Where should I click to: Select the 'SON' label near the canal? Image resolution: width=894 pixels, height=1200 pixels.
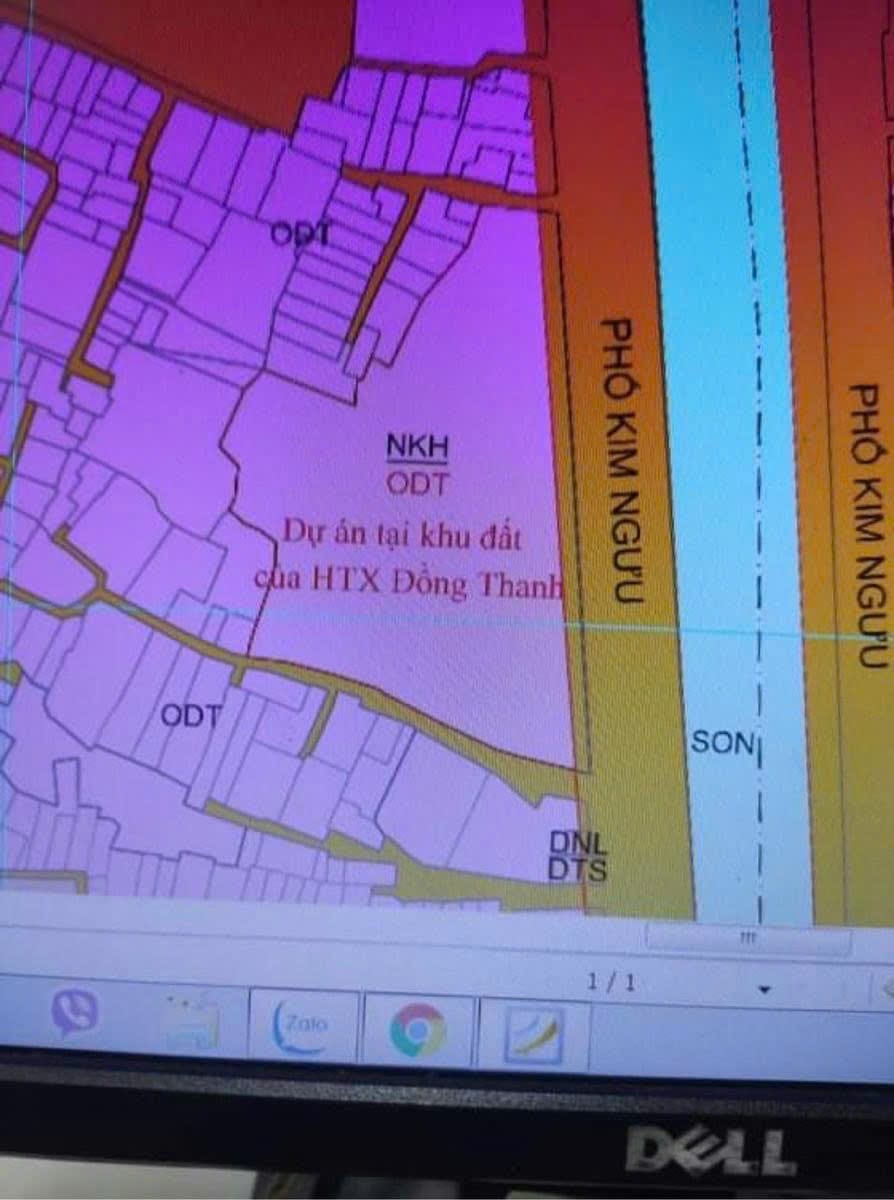[x=723, y=744]
